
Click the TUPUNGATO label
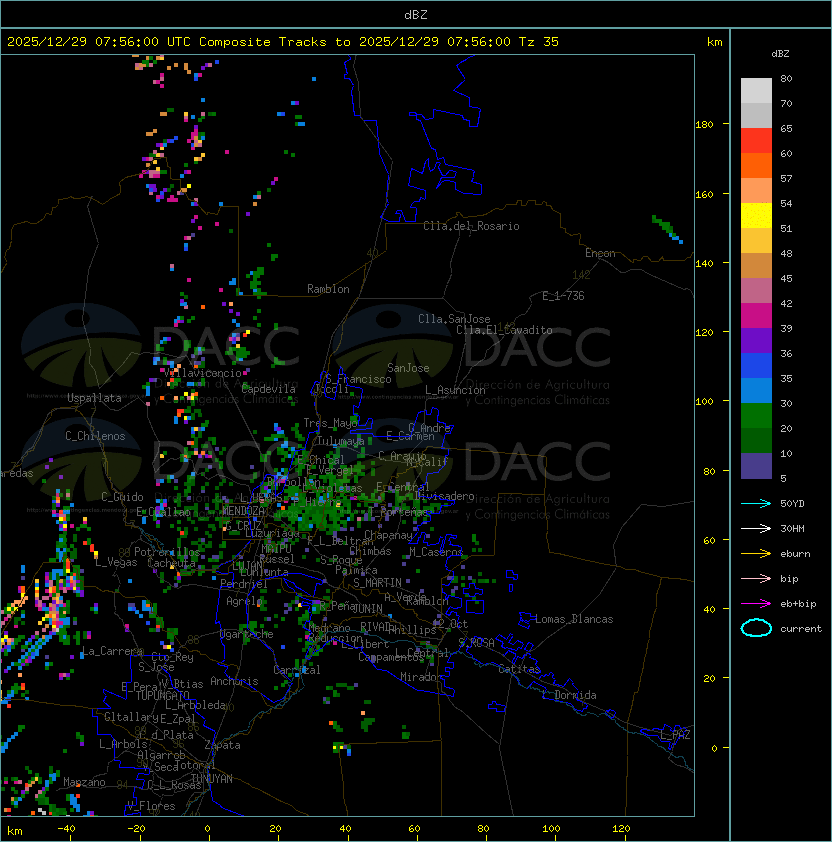click(162, 696)
